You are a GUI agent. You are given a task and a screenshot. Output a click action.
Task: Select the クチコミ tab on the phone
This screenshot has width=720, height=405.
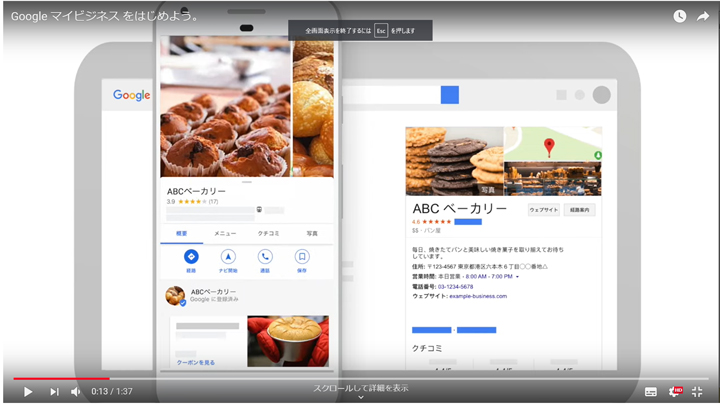coord(269,234)
